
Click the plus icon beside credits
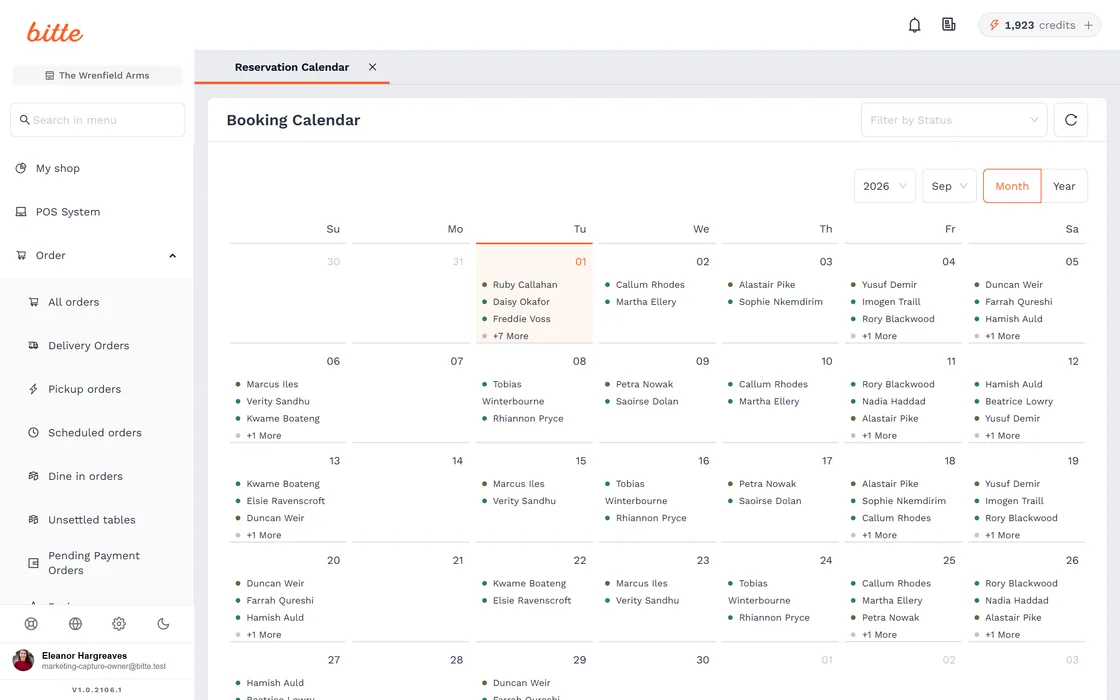pos(1089,25)
